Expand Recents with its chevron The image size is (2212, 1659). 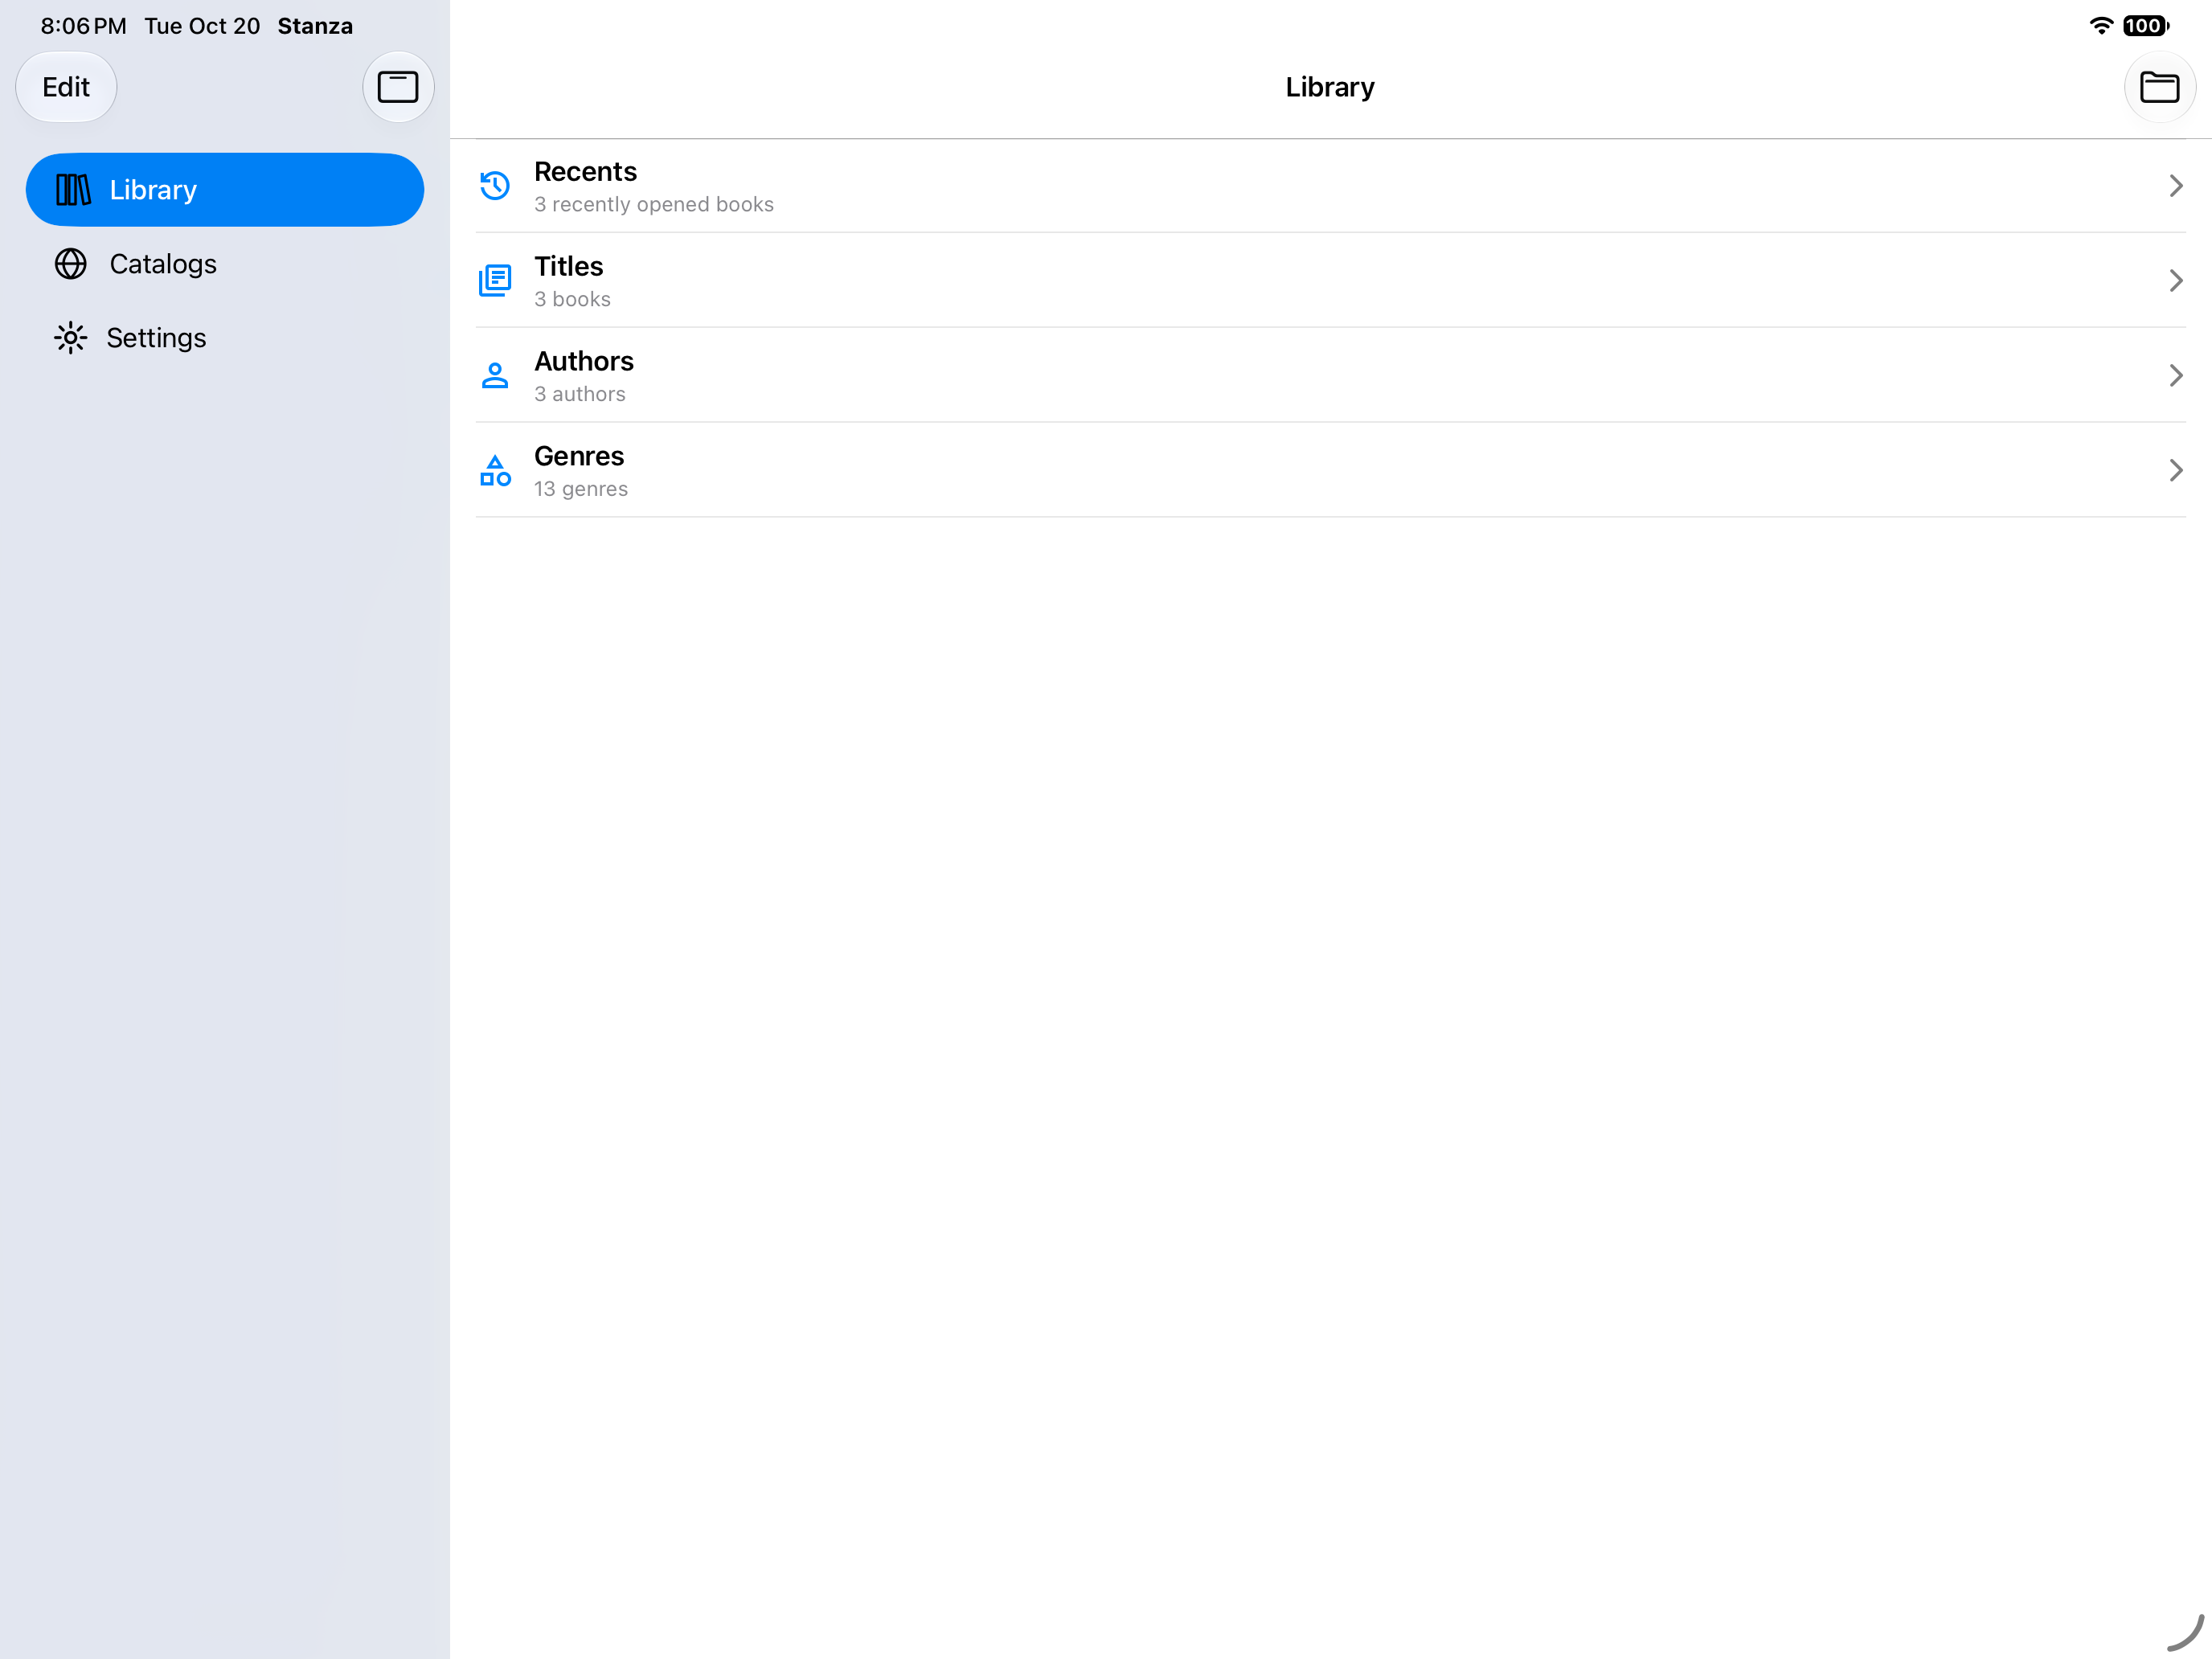2175,186
